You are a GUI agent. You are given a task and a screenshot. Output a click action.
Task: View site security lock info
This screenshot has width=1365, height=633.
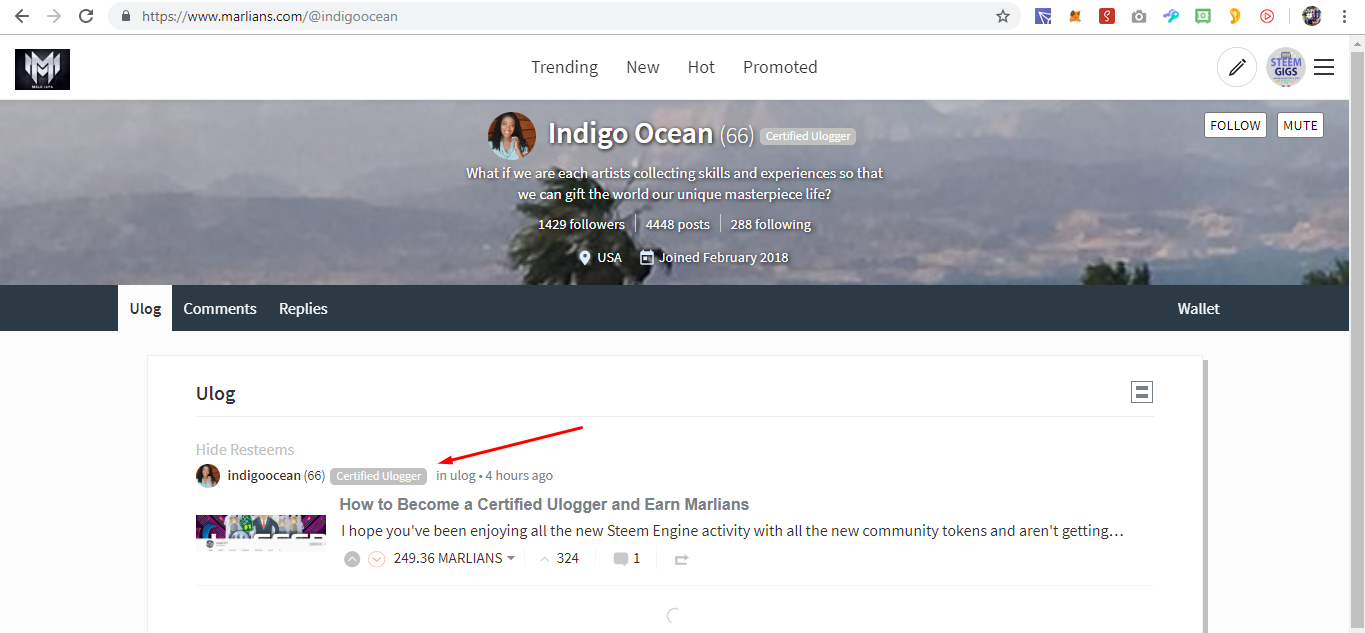coord(126,16)
